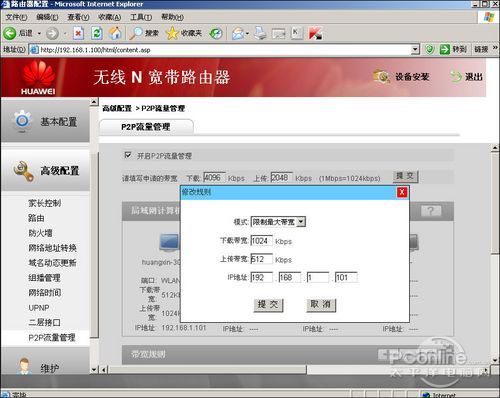
Task: Go to the Home page icon
Action: (115, 33)
